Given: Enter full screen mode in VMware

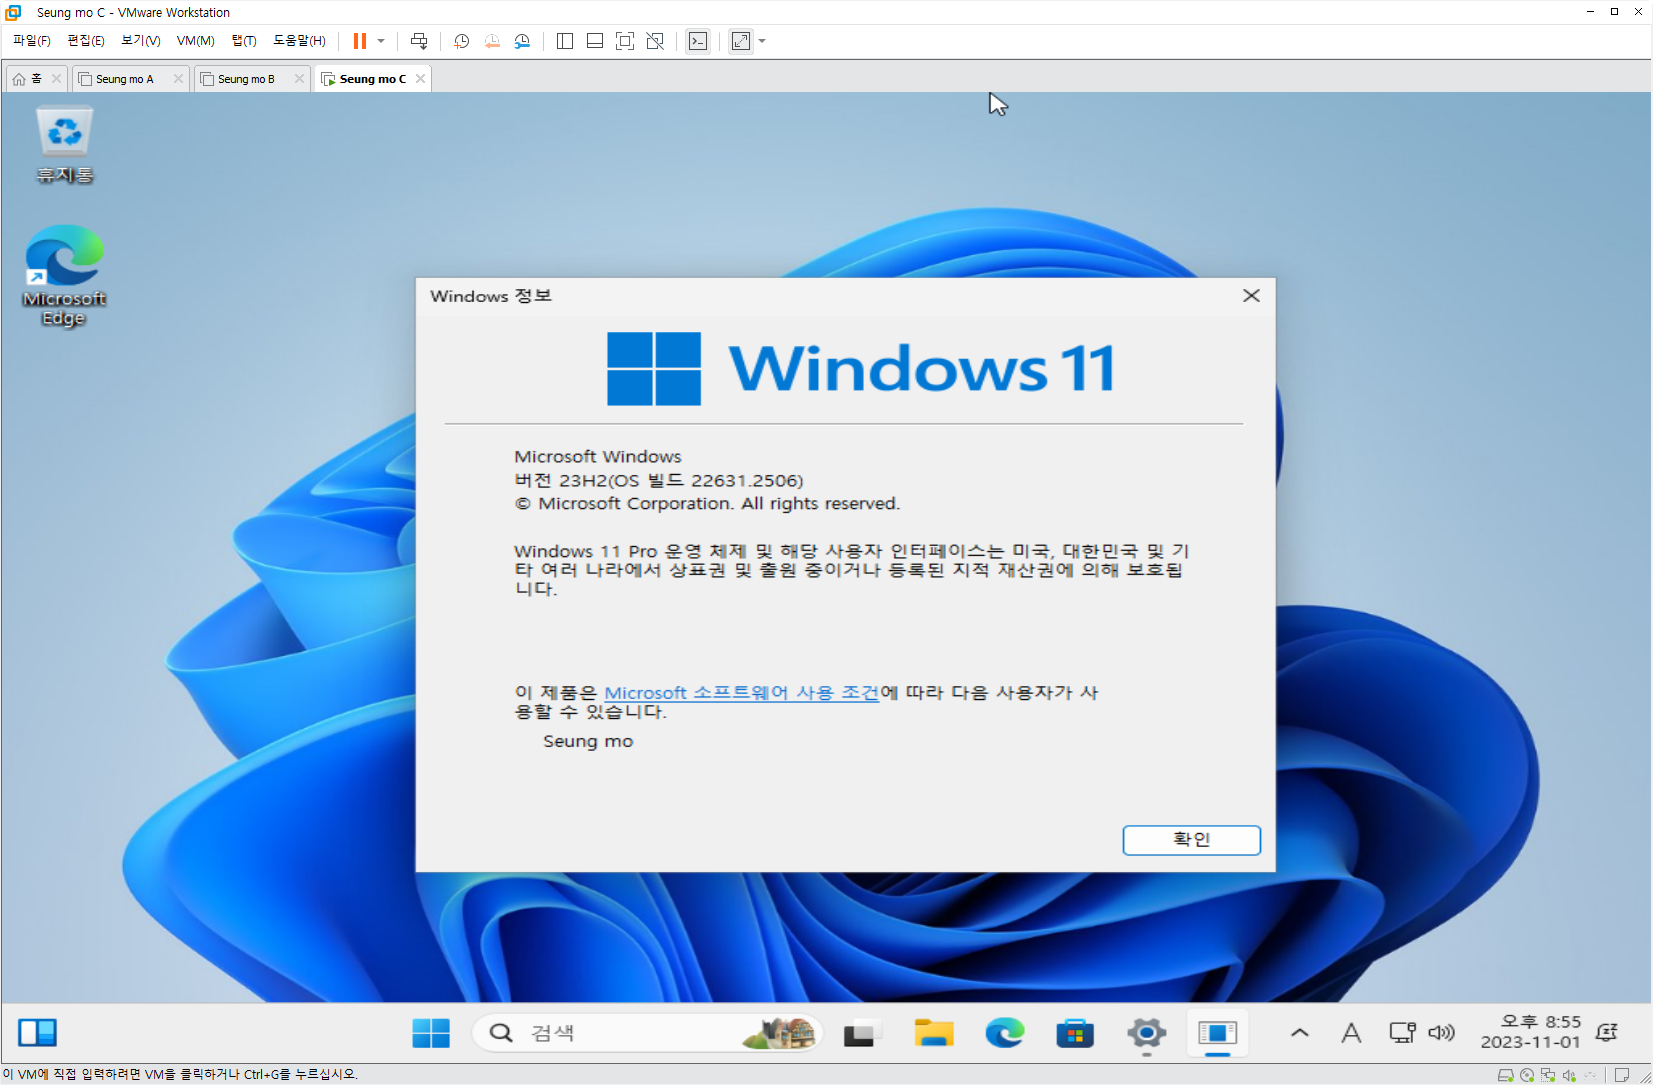Looking at the screenshot, I should pyautogui.click(x=625, y=41).
